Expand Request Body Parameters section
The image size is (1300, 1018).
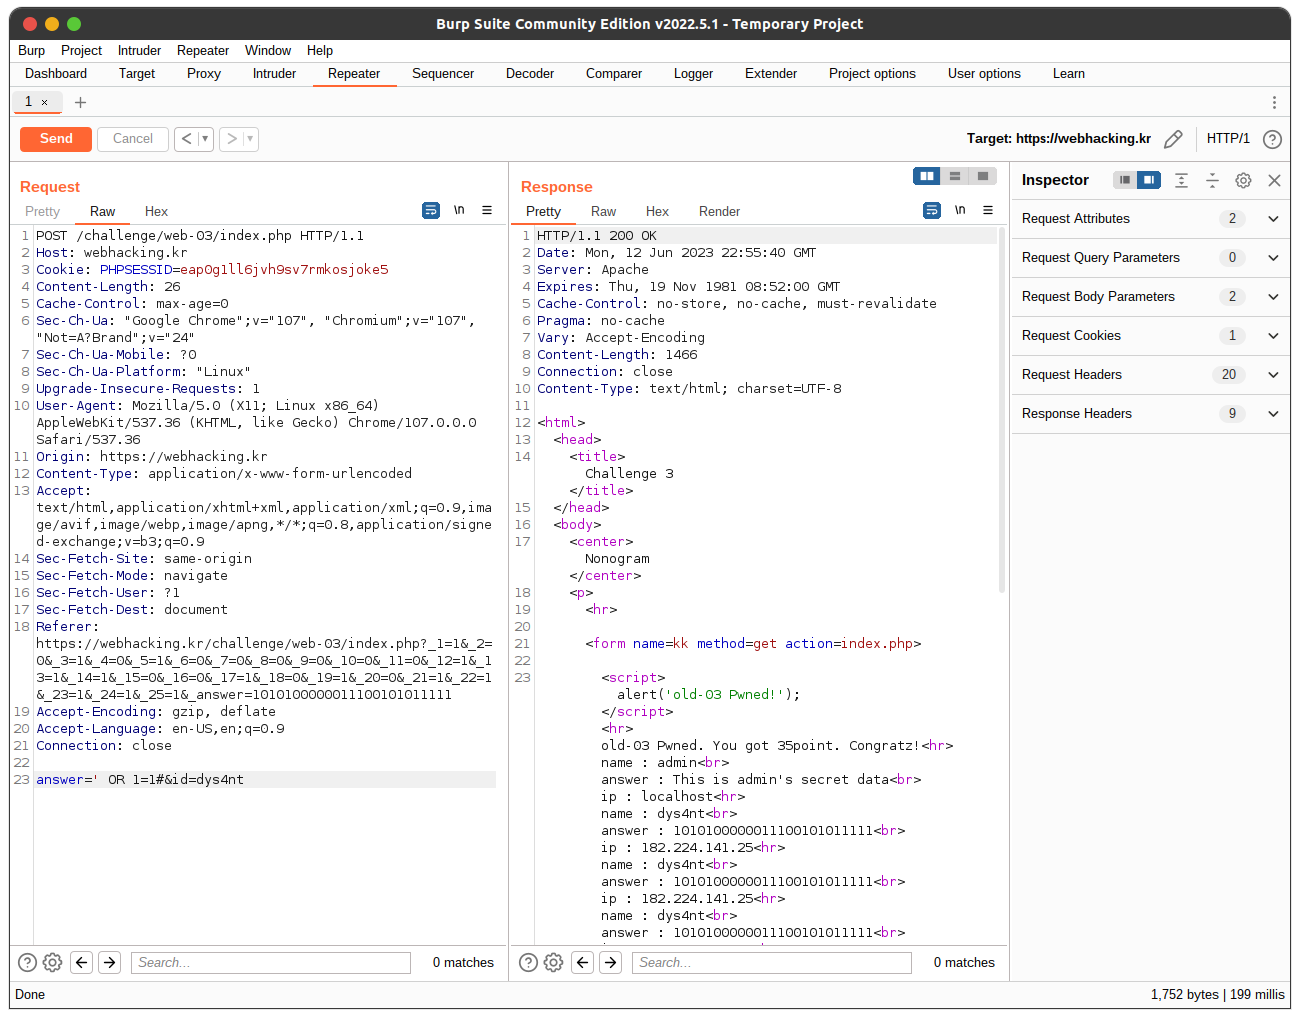1150,297
